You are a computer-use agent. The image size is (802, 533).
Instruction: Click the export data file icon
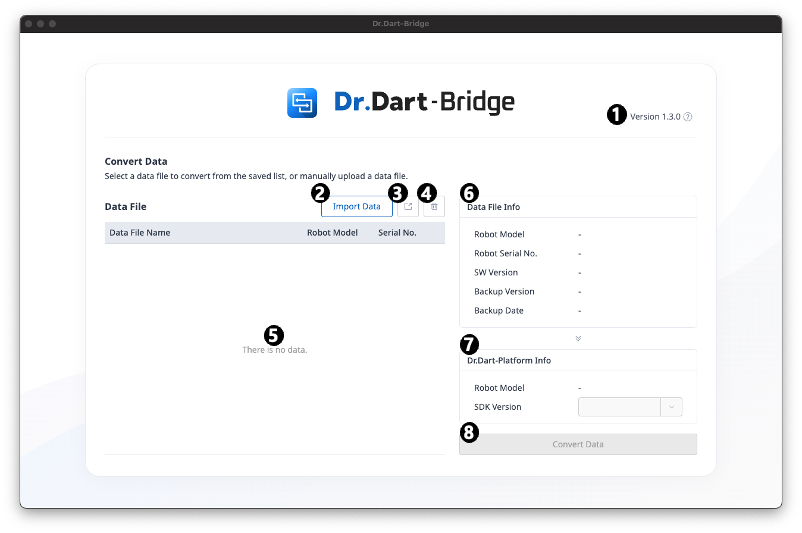point(408,207)
